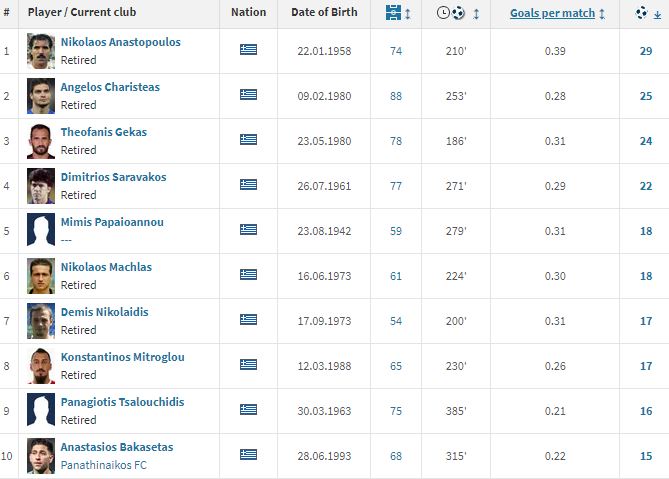The width and height of the screenshot is (669, 479).
Task: Click Greece flag for Nikolaos Anastopoulos
Action: pos(248,49)
